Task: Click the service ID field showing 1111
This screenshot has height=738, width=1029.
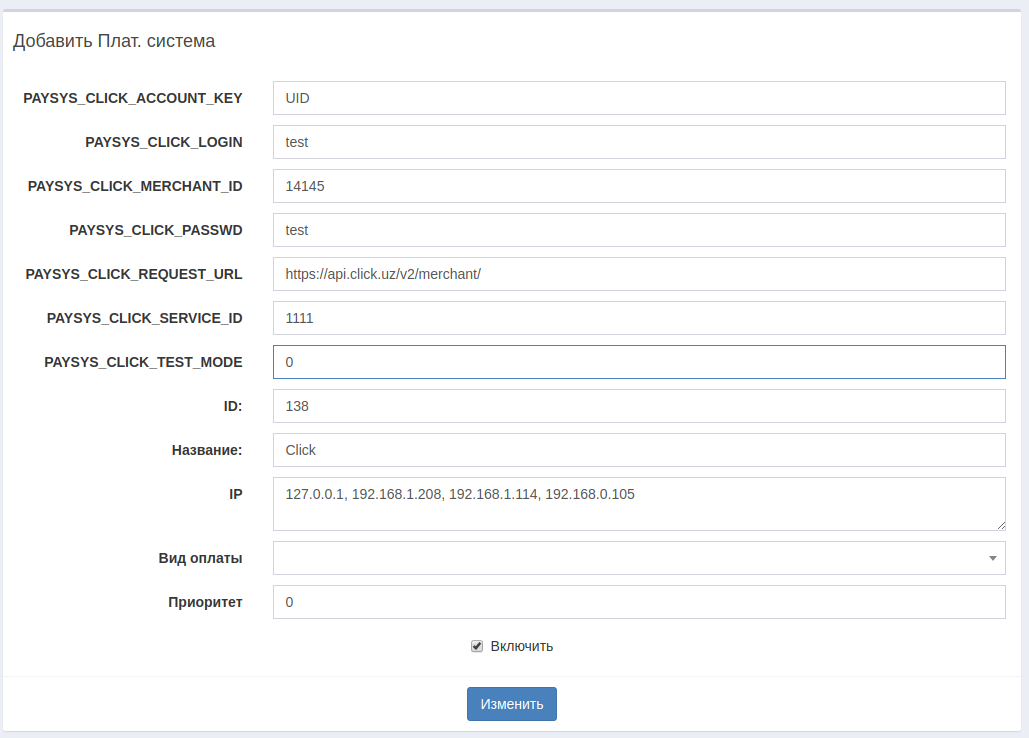Action: click(x=638, y=318)
